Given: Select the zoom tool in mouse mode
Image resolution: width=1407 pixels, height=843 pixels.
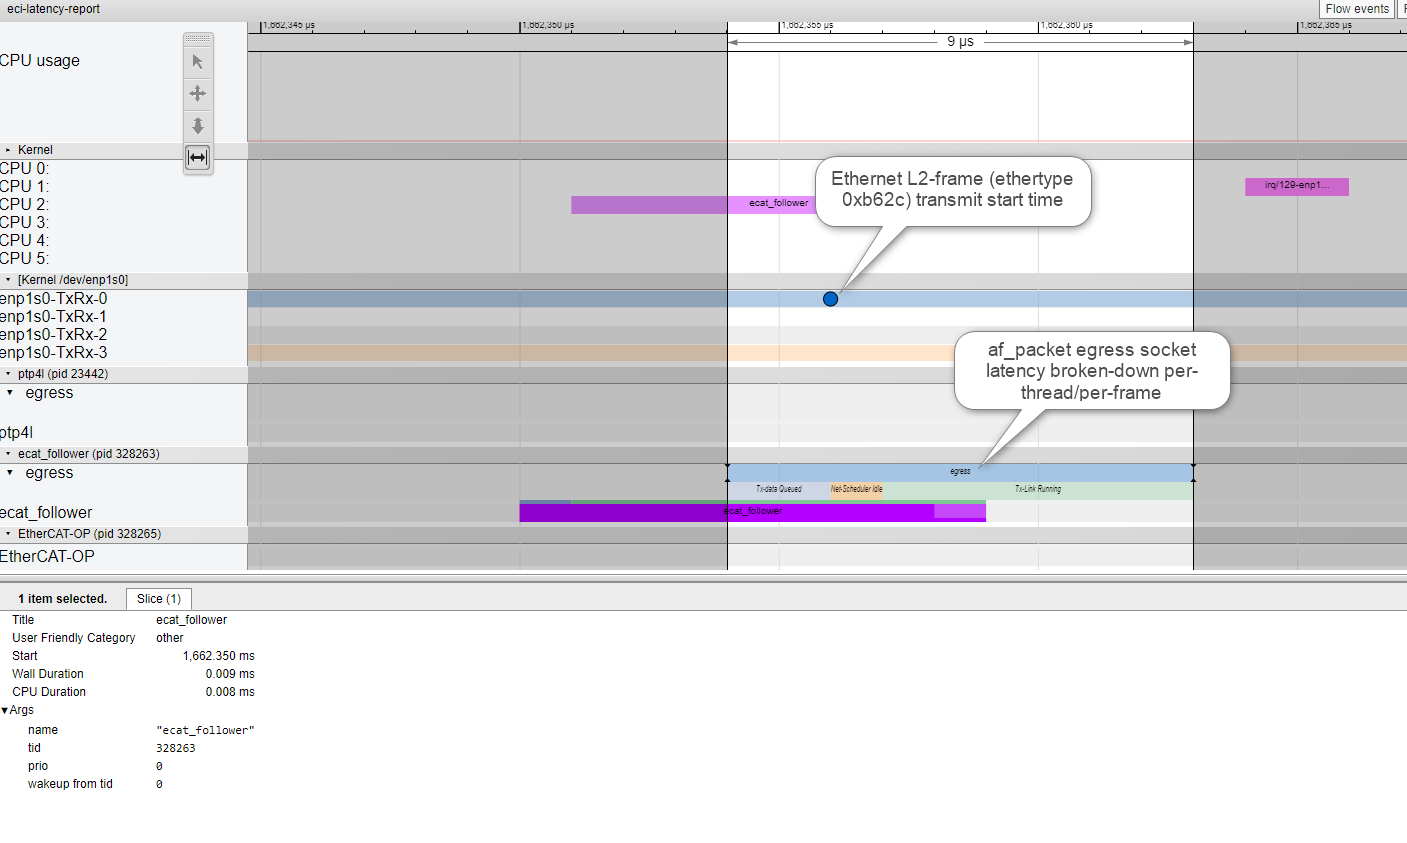Looking at the screenshot, I should coord(198,126).
